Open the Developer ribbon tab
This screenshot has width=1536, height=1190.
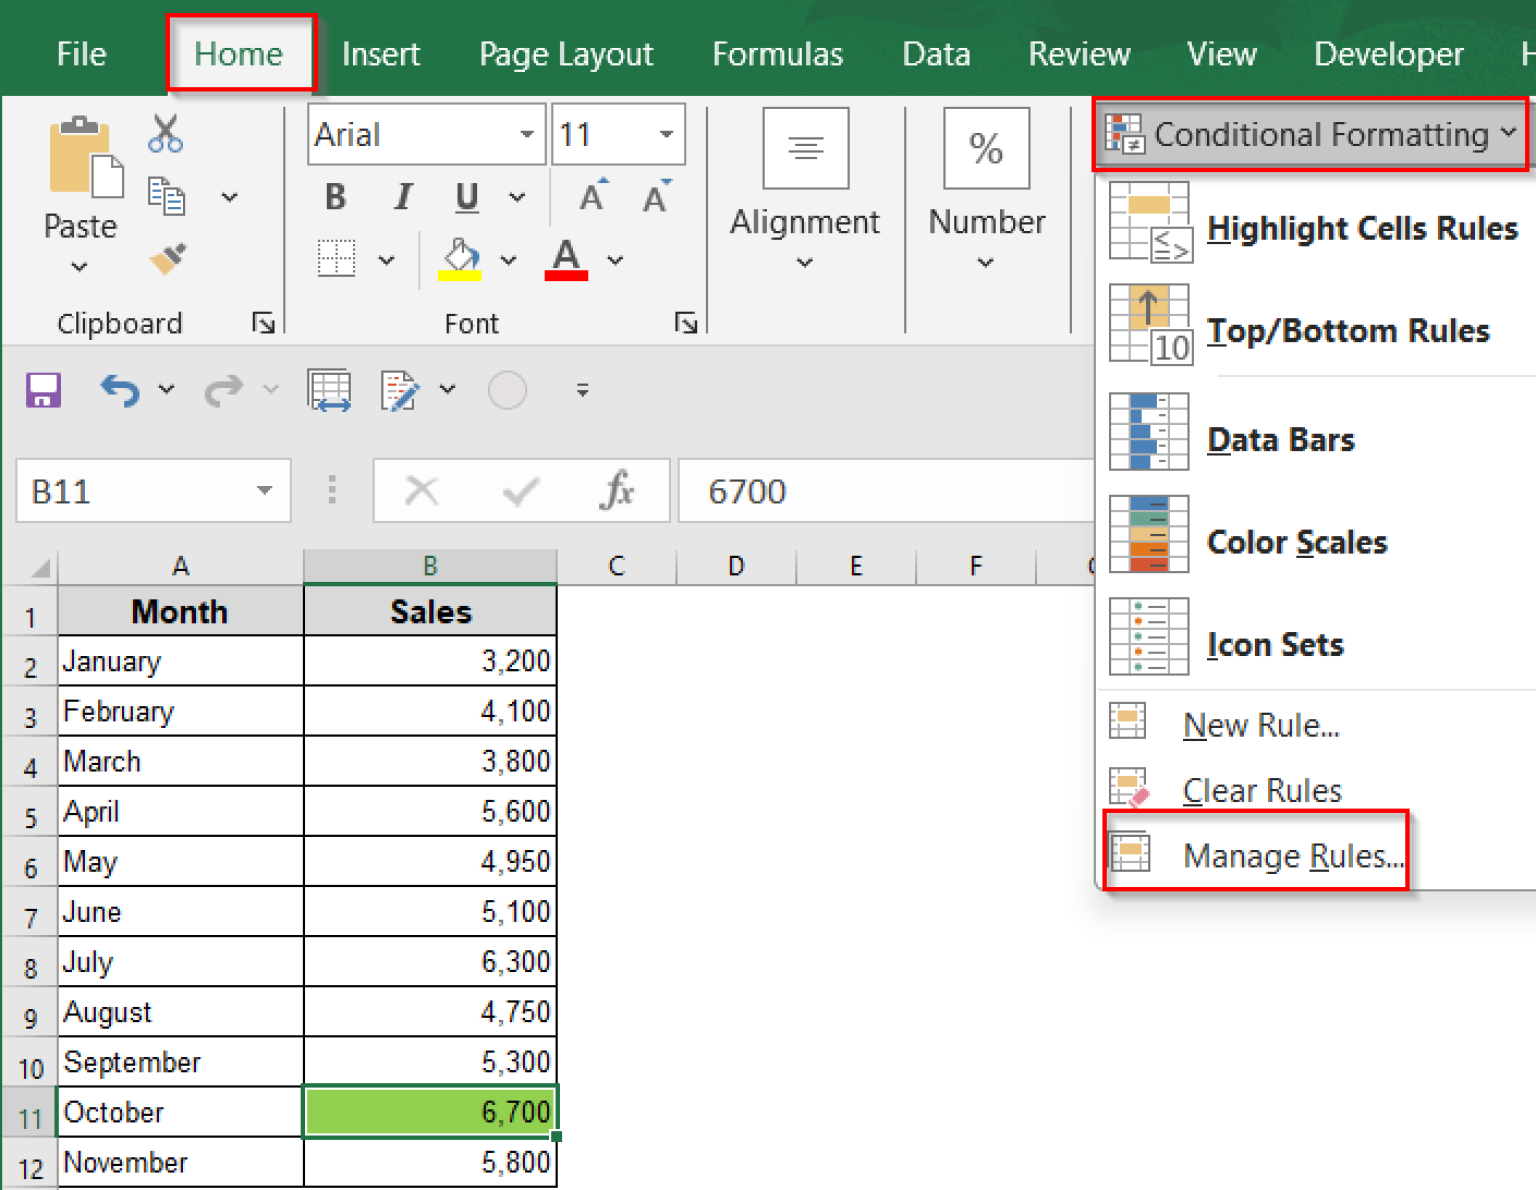click(x=1388, y=55)
